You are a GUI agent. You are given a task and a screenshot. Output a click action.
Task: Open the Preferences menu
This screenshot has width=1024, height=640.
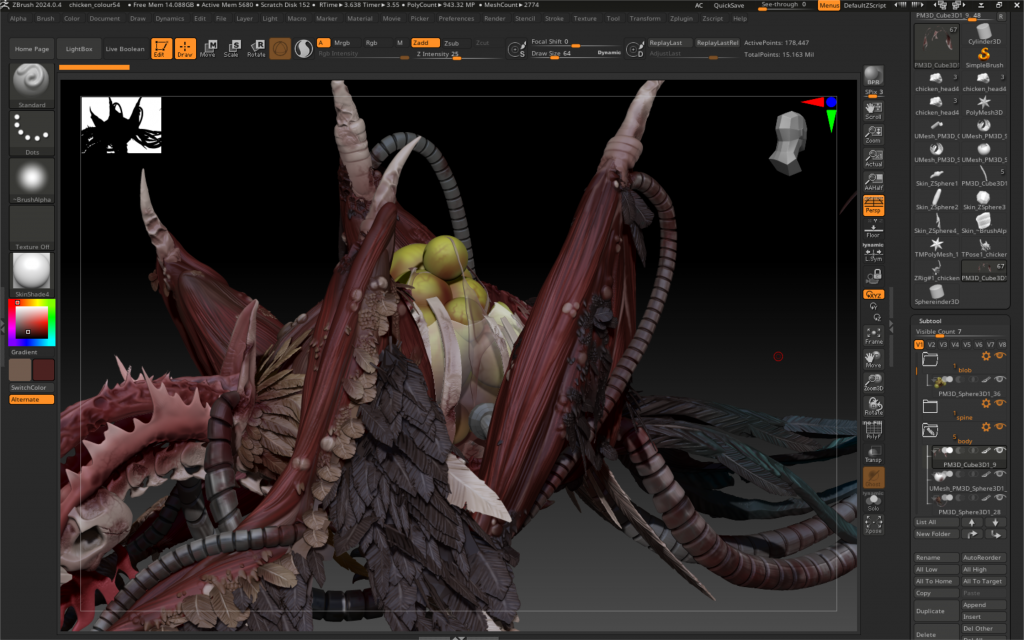pos(456,18)
